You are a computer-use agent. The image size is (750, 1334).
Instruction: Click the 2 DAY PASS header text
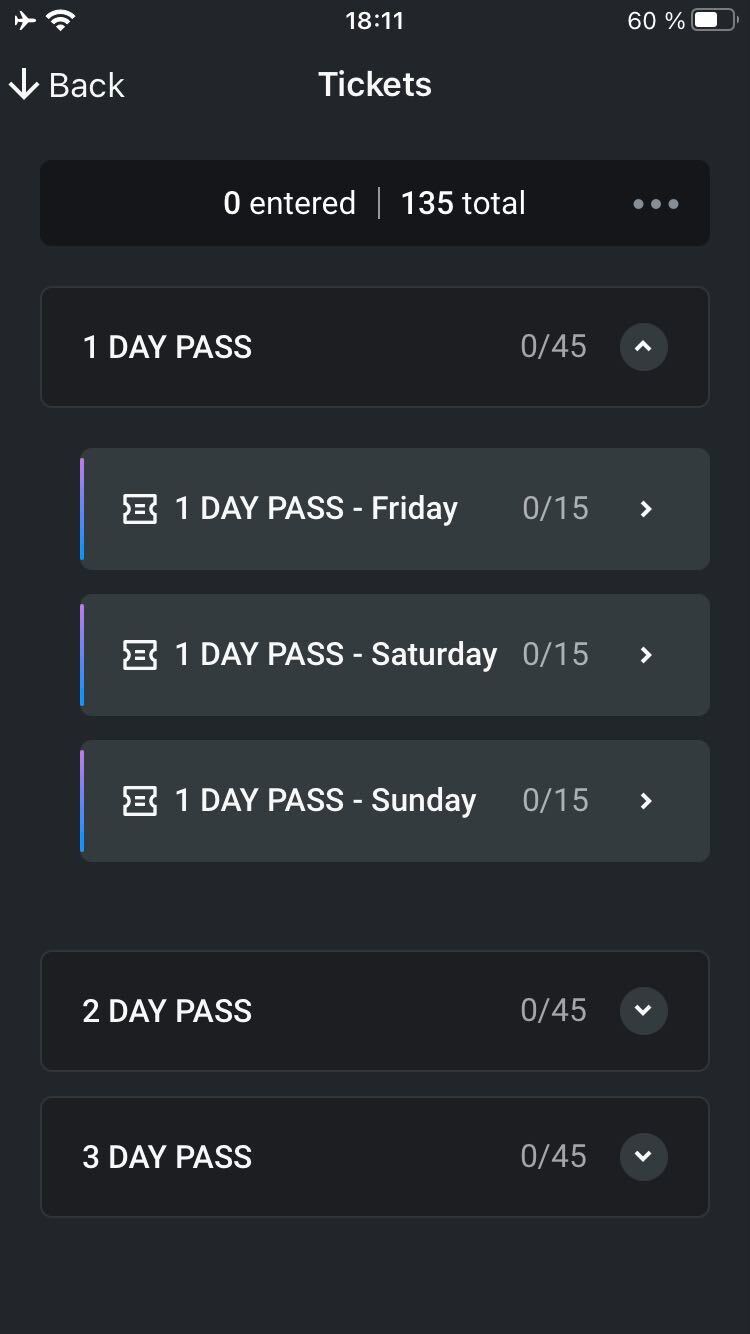(x=167, y=1011)
